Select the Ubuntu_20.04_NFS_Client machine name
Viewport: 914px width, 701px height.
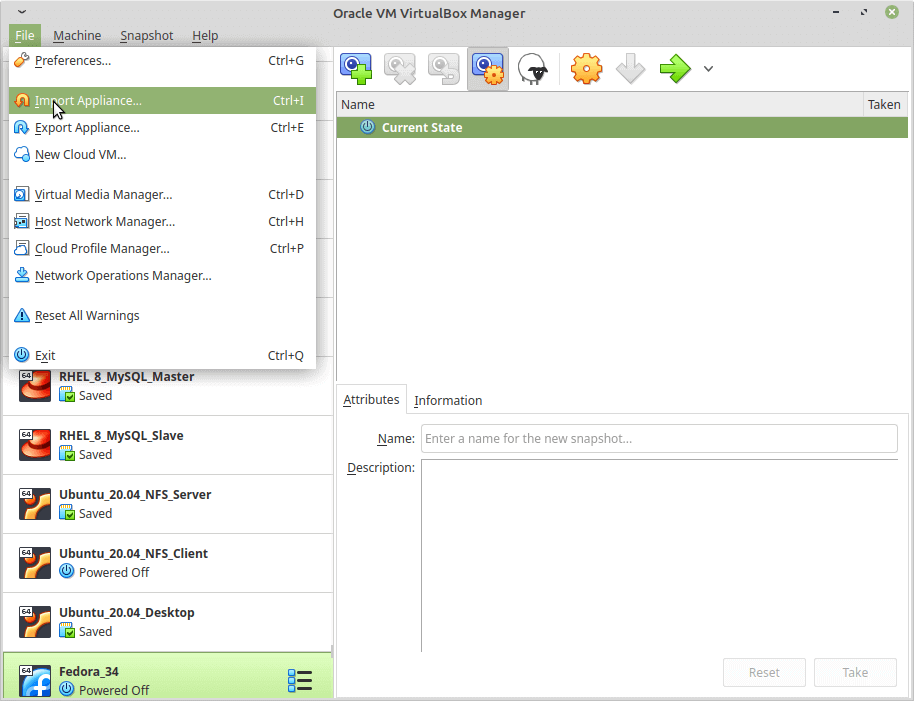(x=133, y=553)
